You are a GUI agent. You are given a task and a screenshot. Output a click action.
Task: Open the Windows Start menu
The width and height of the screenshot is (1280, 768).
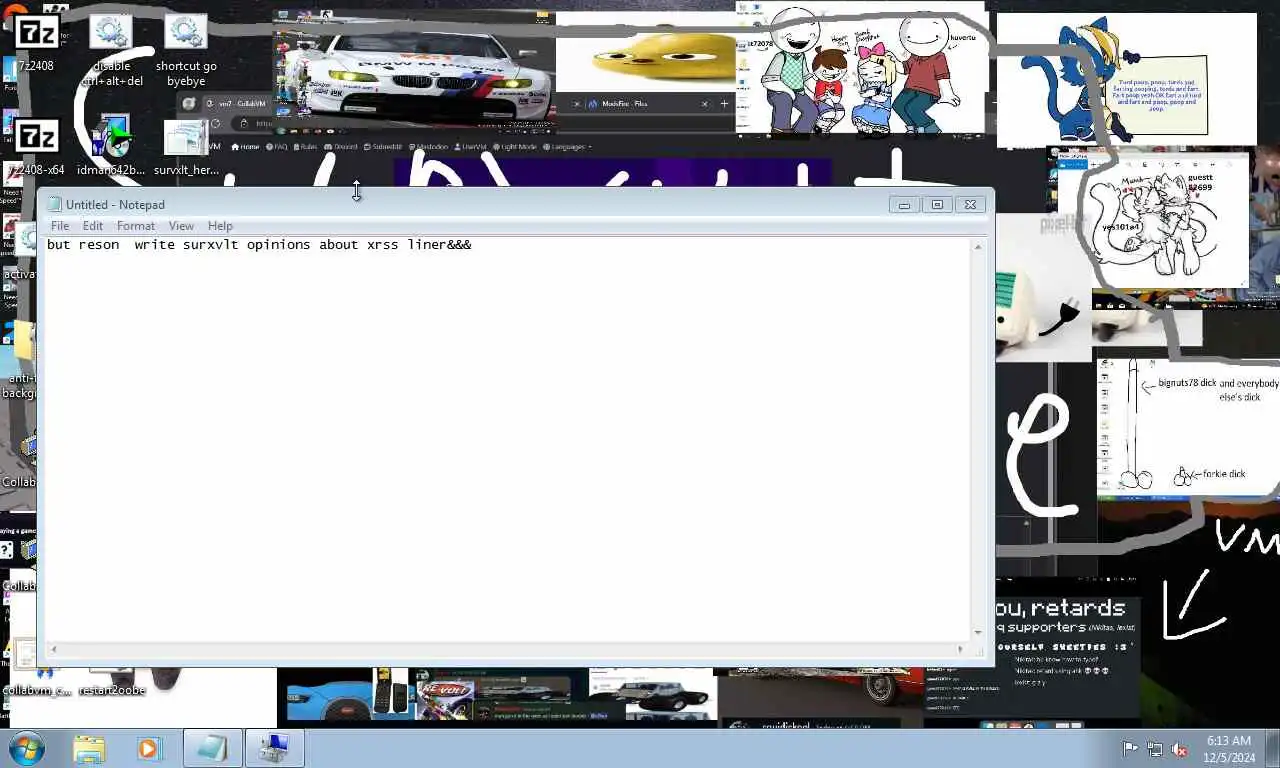pyautogui.click(x=27, y=748)
